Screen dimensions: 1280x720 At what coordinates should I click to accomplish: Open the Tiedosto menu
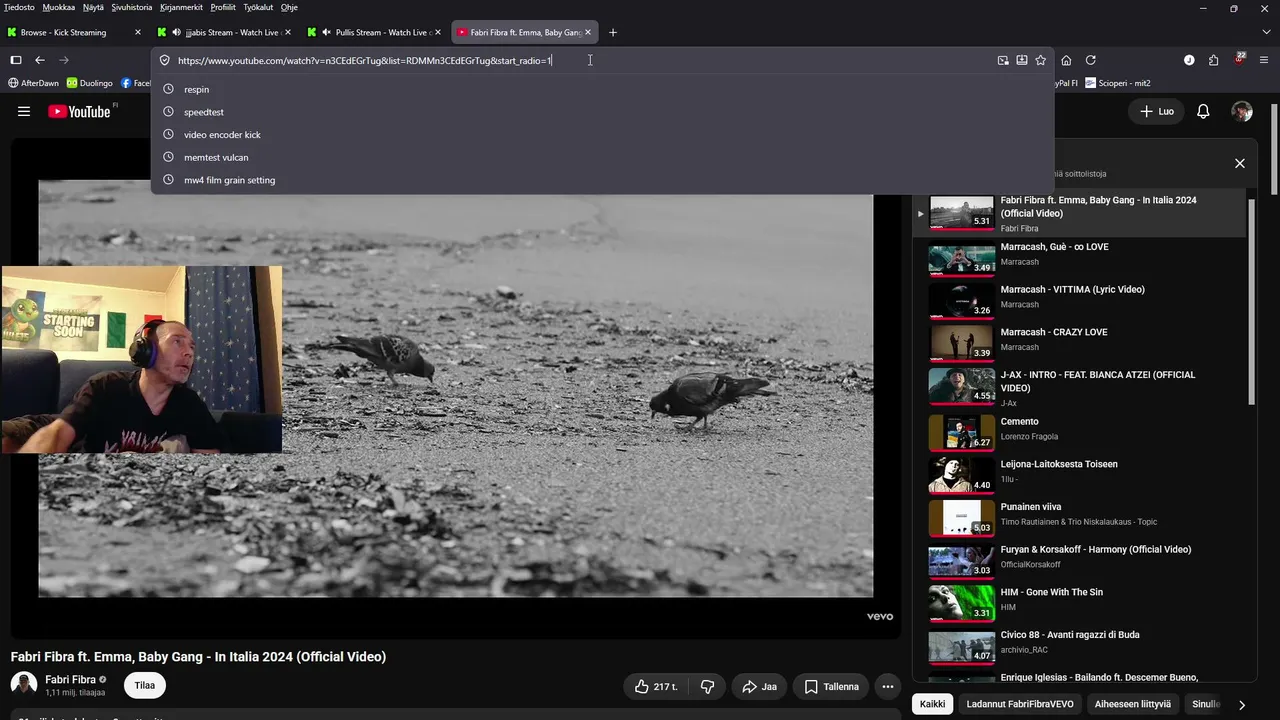[x=19, y=7]
